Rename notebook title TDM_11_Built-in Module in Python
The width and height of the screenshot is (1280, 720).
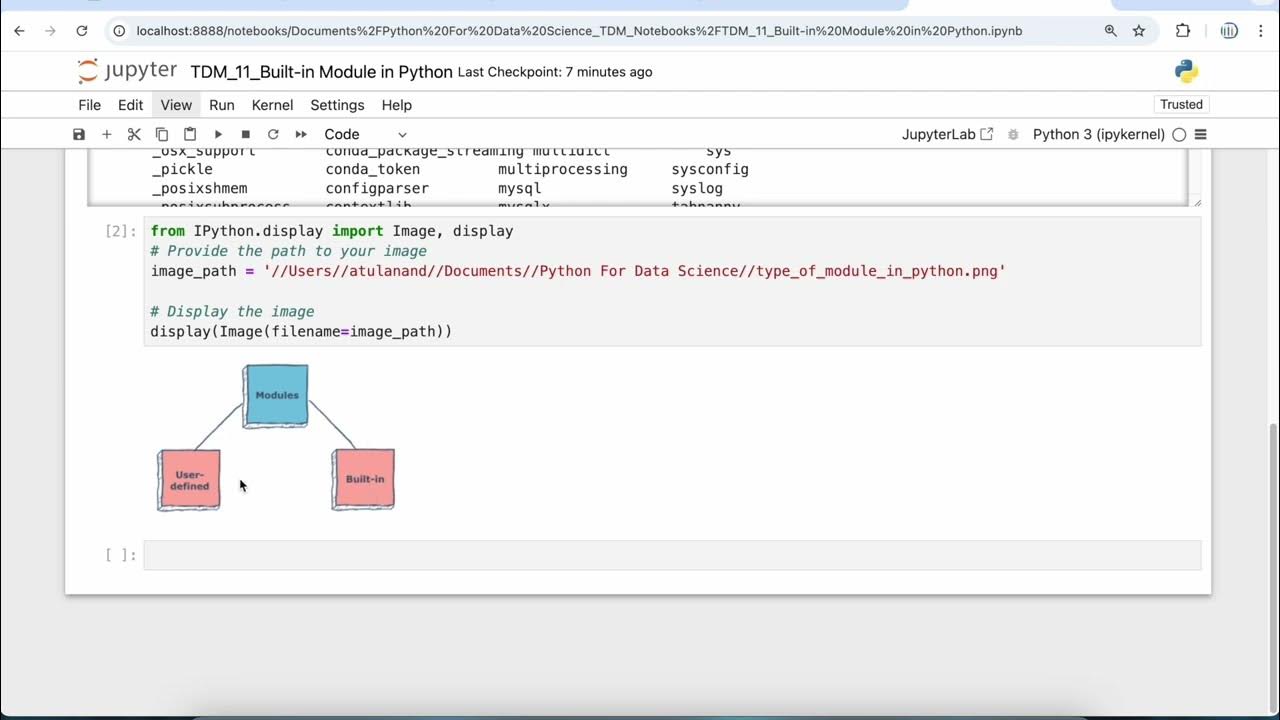(x=320, y=72)
